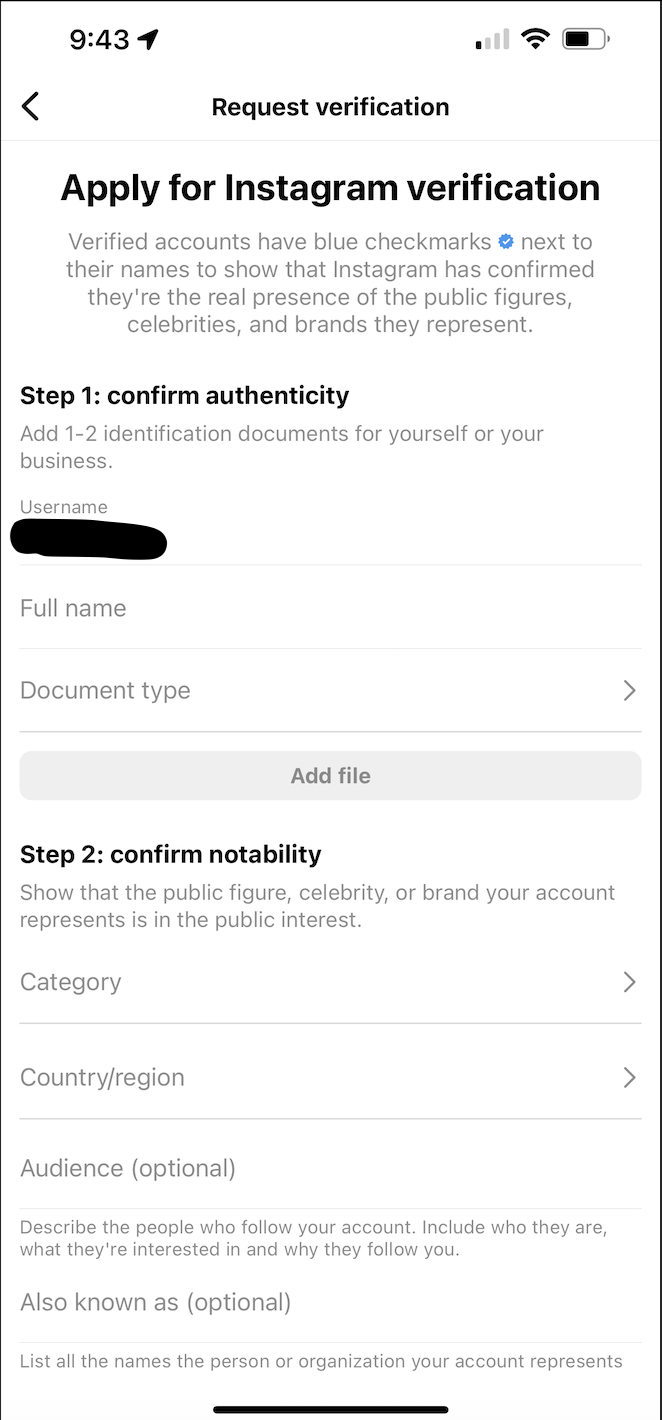
Task: Tap the Apply for Instagram verification heading
Action: click(x=331, y=188)
